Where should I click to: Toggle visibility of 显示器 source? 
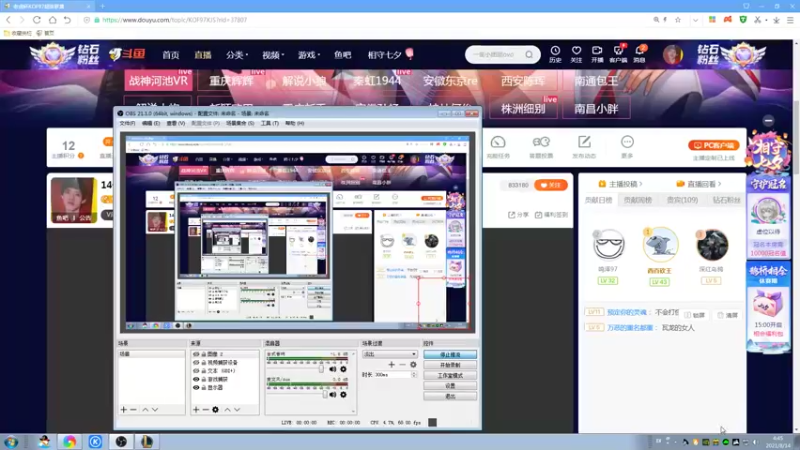coord(196,388)
